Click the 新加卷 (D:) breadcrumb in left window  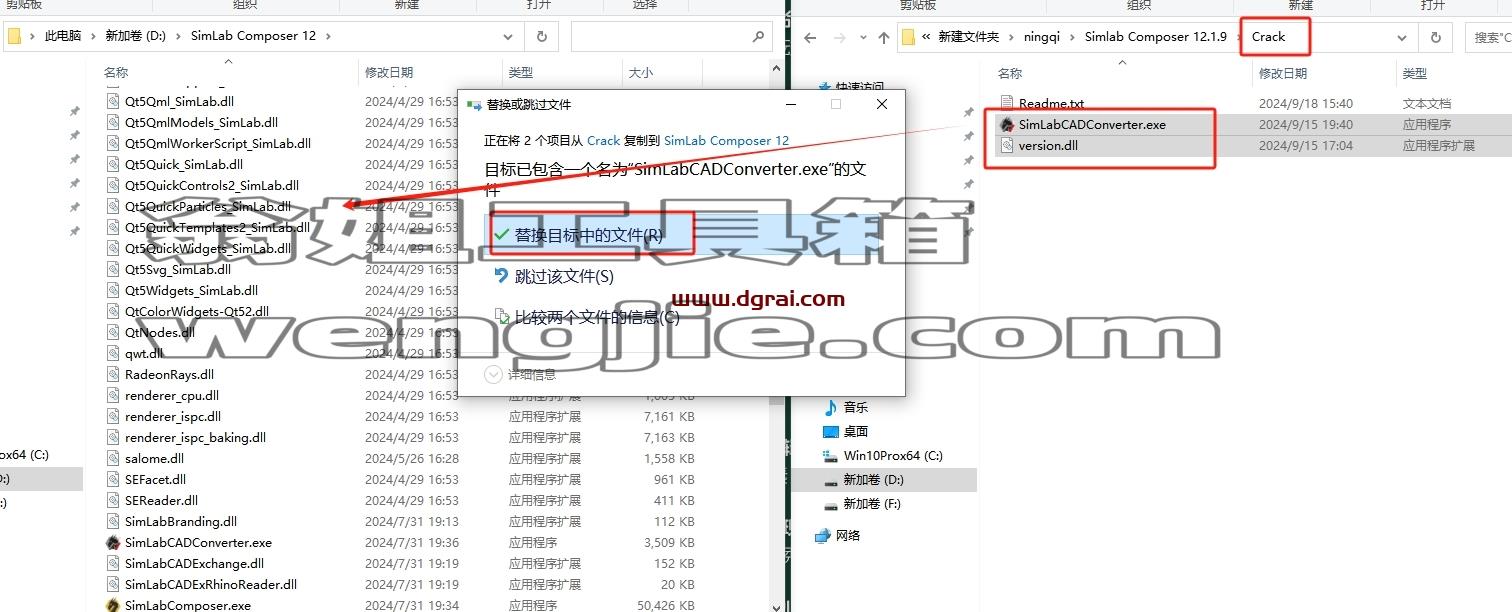point(136,36)
